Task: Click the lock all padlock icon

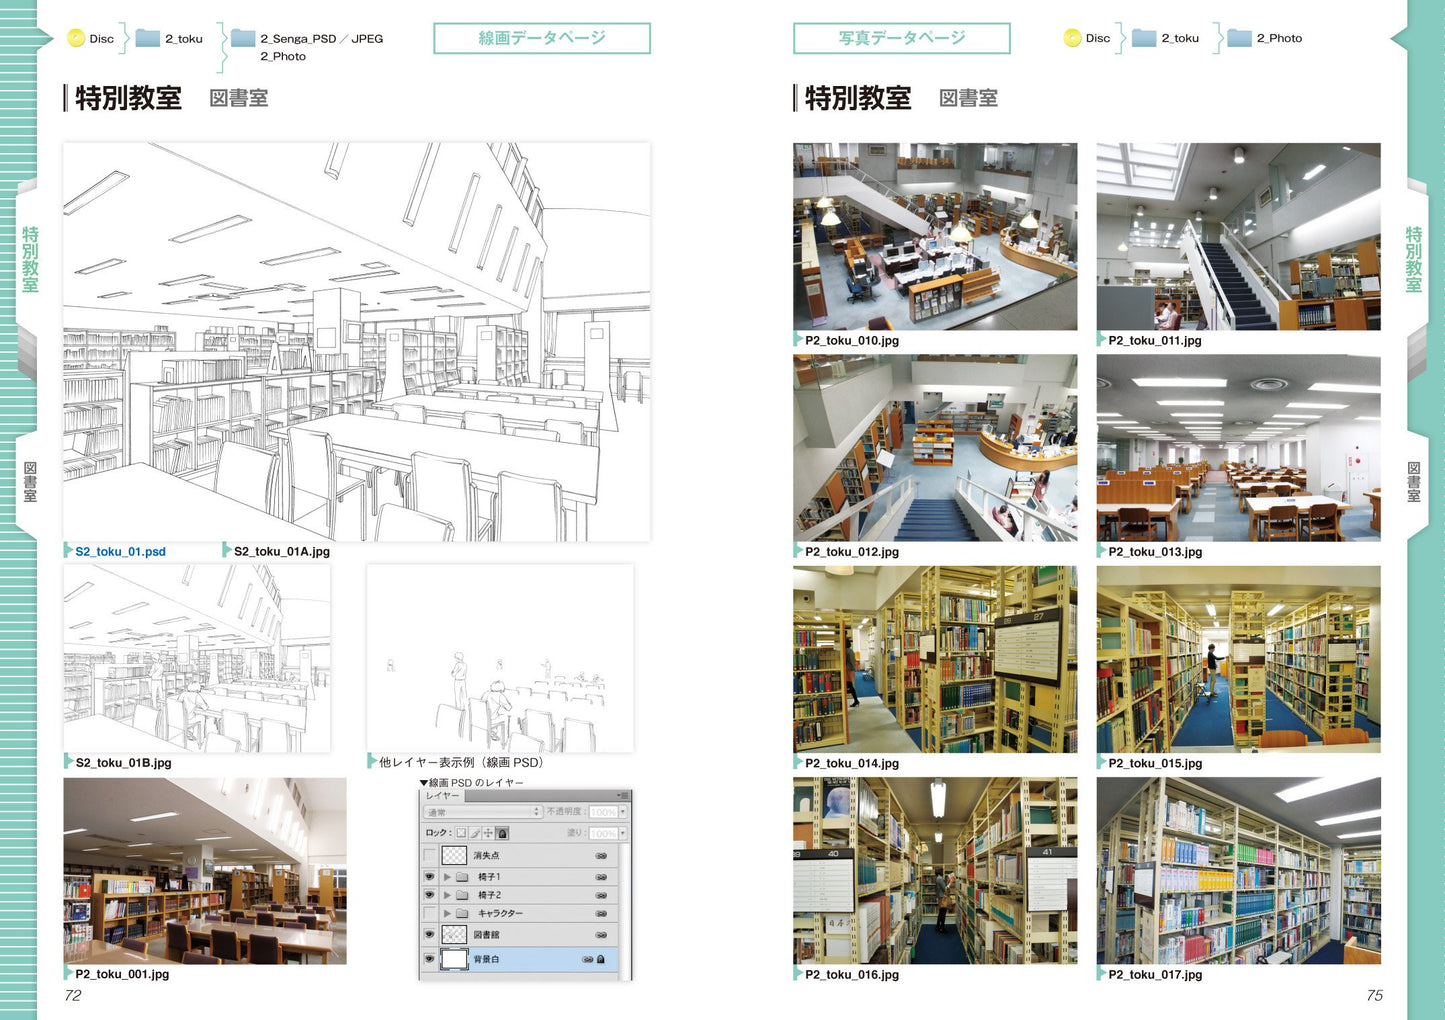Action: [x=502, y=833]
